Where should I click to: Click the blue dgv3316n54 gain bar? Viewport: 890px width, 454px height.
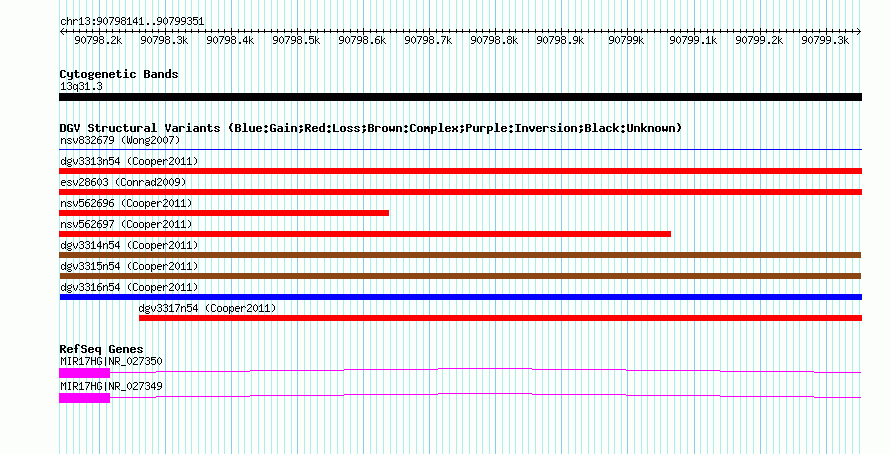pyautogui.click(x=460, y=297)
